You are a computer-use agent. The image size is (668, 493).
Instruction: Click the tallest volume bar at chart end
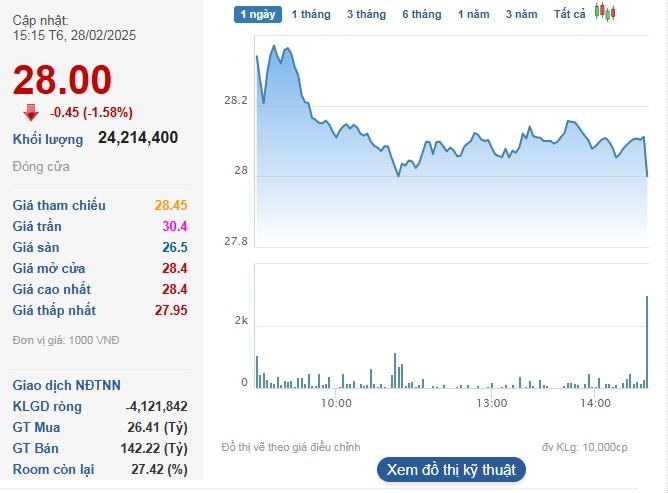647,340
